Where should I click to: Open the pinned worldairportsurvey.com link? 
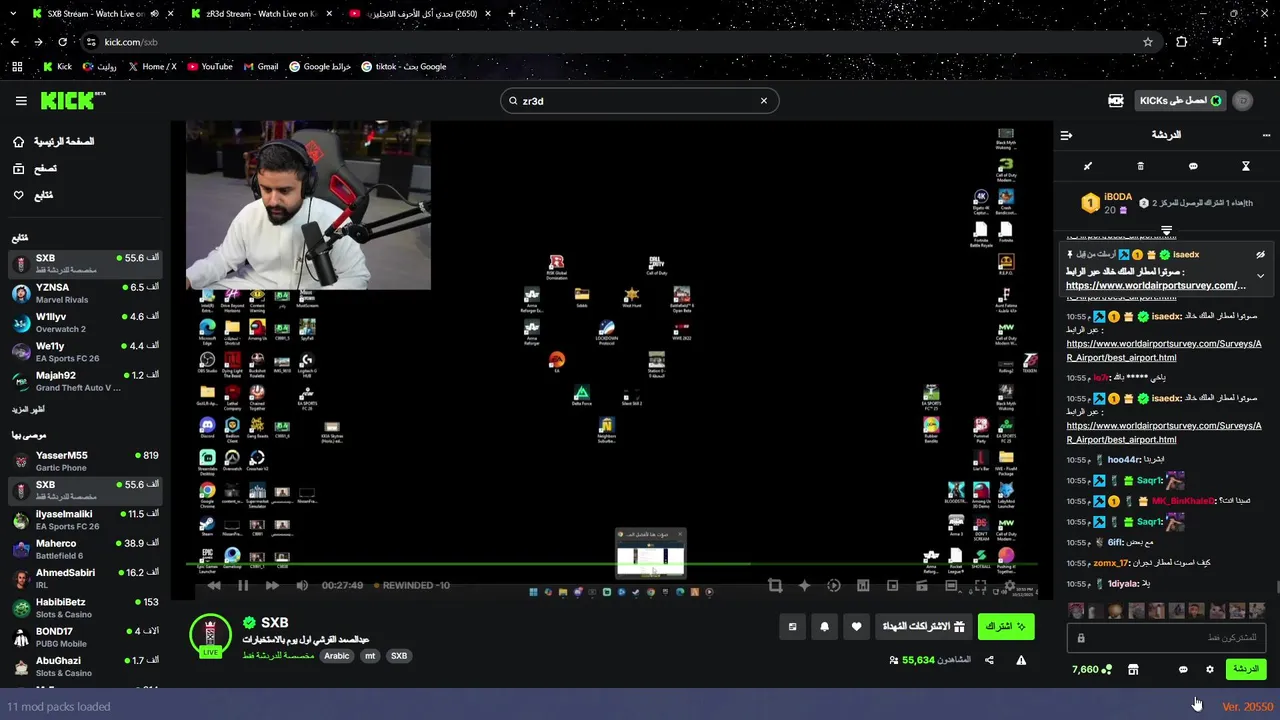pos(1156,286)
